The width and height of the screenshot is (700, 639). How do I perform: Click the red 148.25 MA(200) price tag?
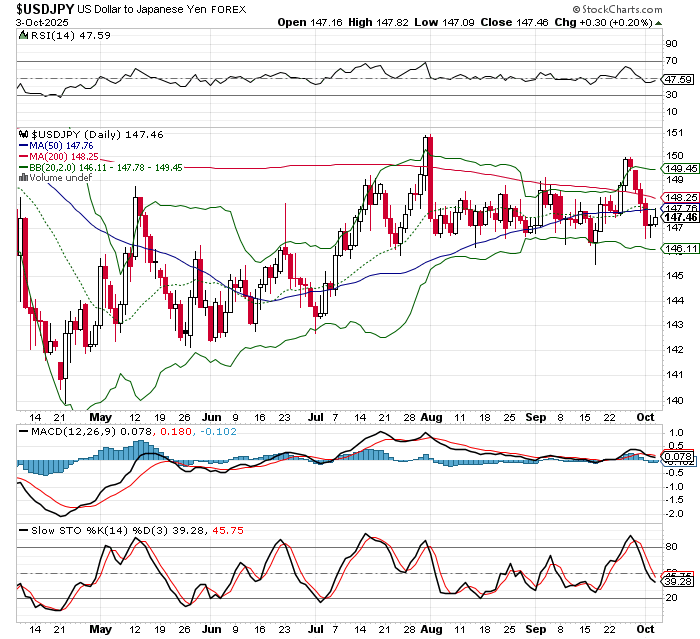tap(681, 197)
